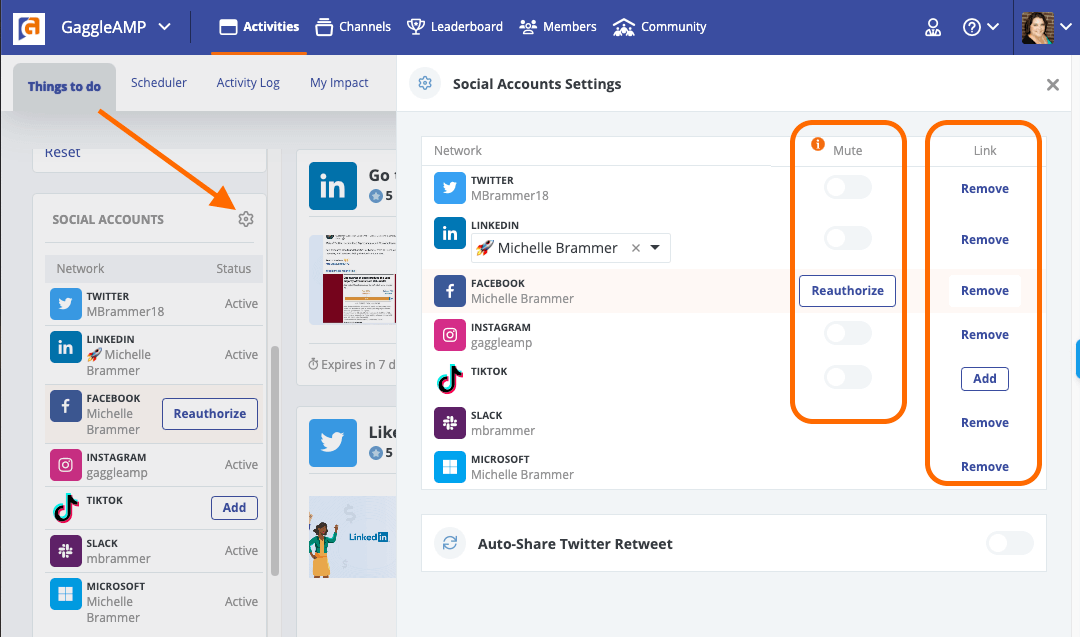Switch to the Activity Log tab

tap(248, 83)
